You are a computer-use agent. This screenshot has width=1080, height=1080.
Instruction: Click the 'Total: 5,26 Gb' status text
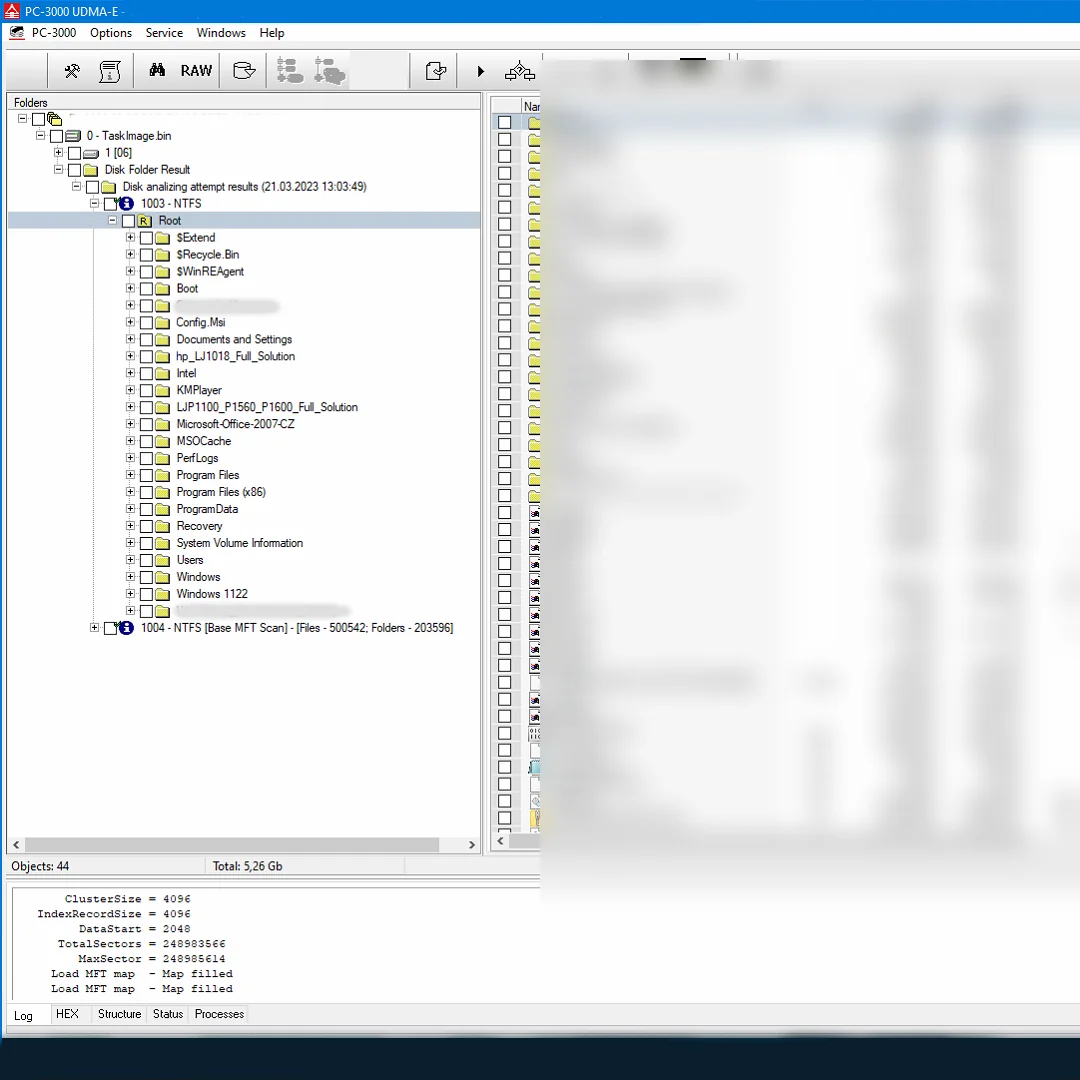247,866
